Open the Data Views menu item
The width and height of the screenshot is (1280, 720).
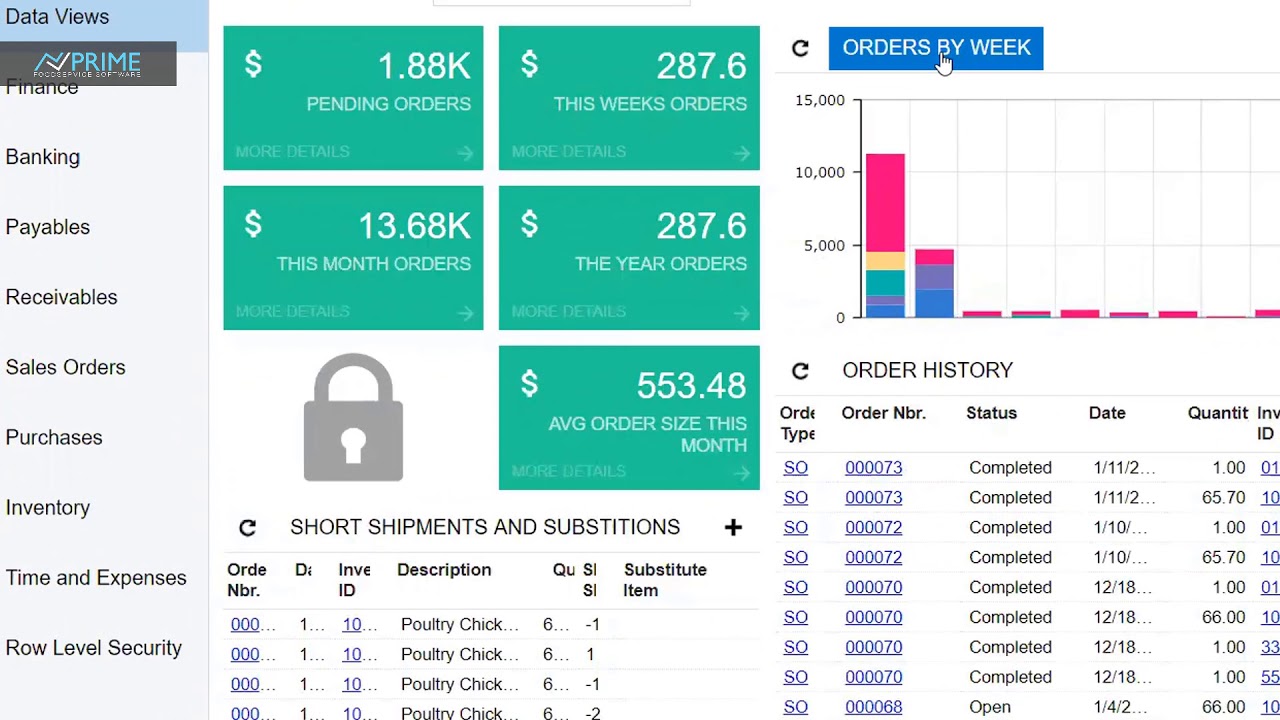click(x=57, y=17)
